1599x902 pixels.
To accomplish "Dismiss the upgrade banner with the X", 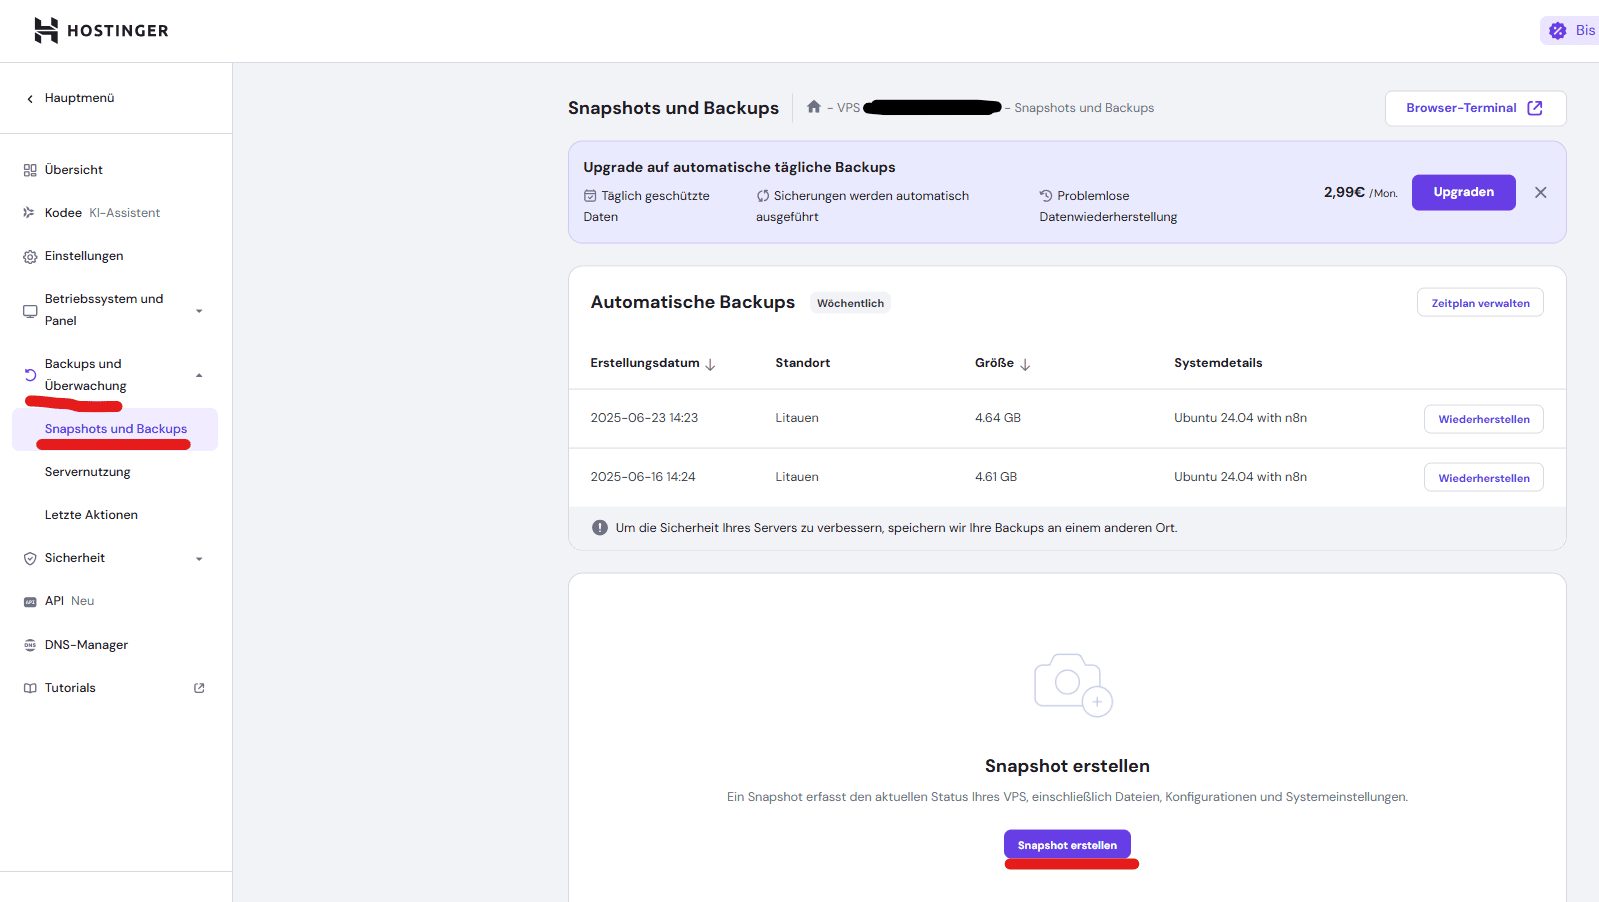I will coord(1541,192).
